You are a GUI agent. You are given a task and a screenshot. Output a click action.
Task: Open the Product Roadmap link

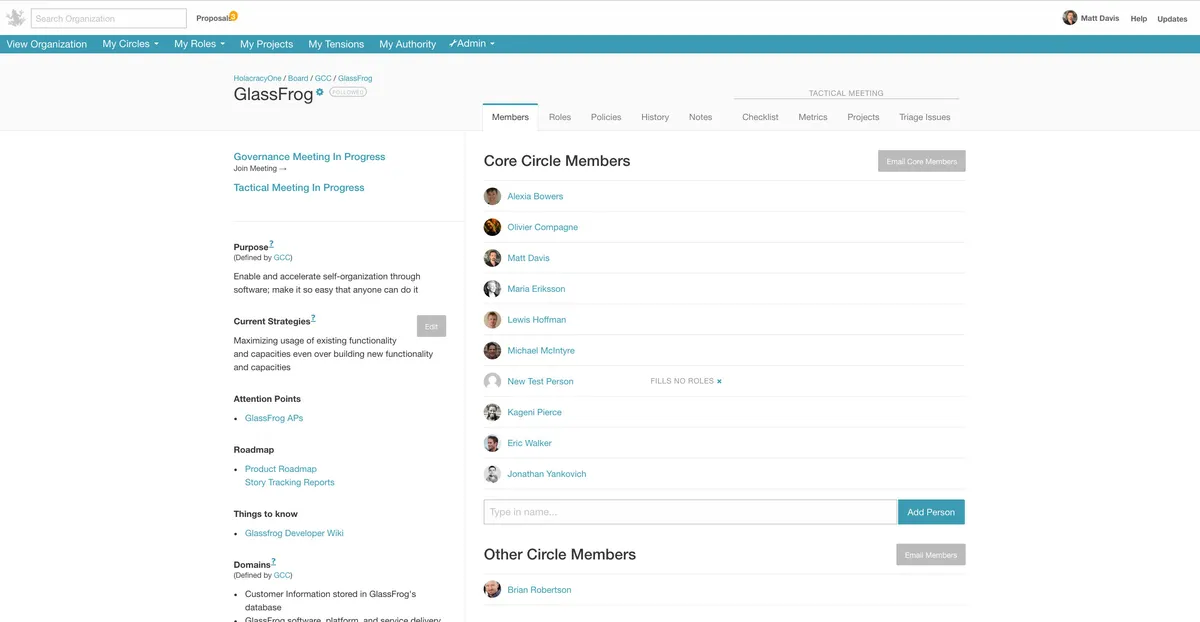(x=281, y=468)
